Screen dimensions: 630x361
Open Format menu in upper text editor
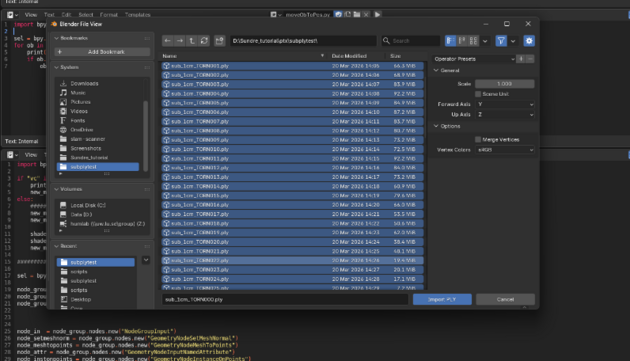(x=108, y=15)
